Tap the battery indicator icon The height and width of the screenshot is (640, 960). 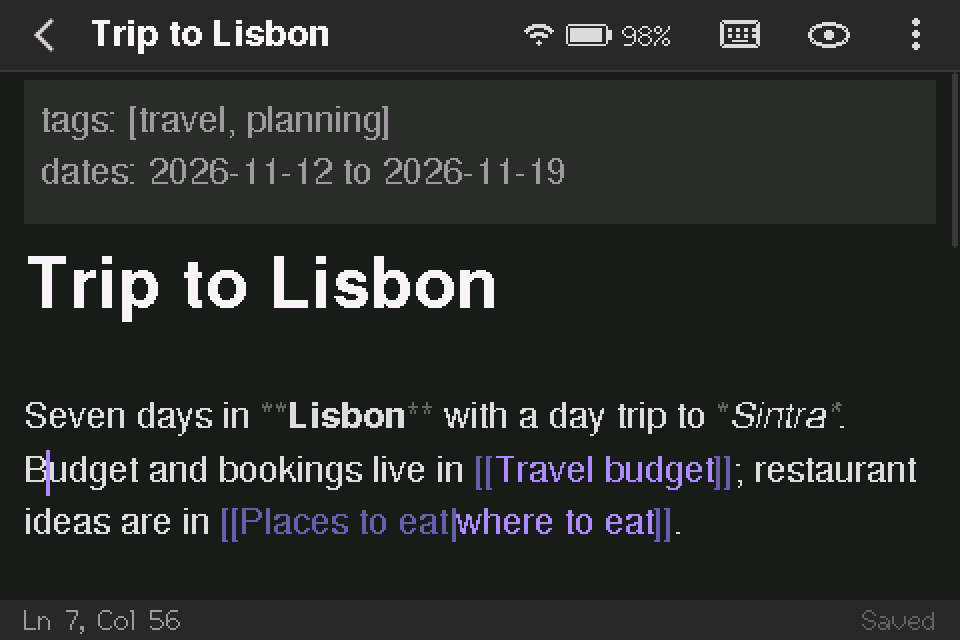pos(588,35)
